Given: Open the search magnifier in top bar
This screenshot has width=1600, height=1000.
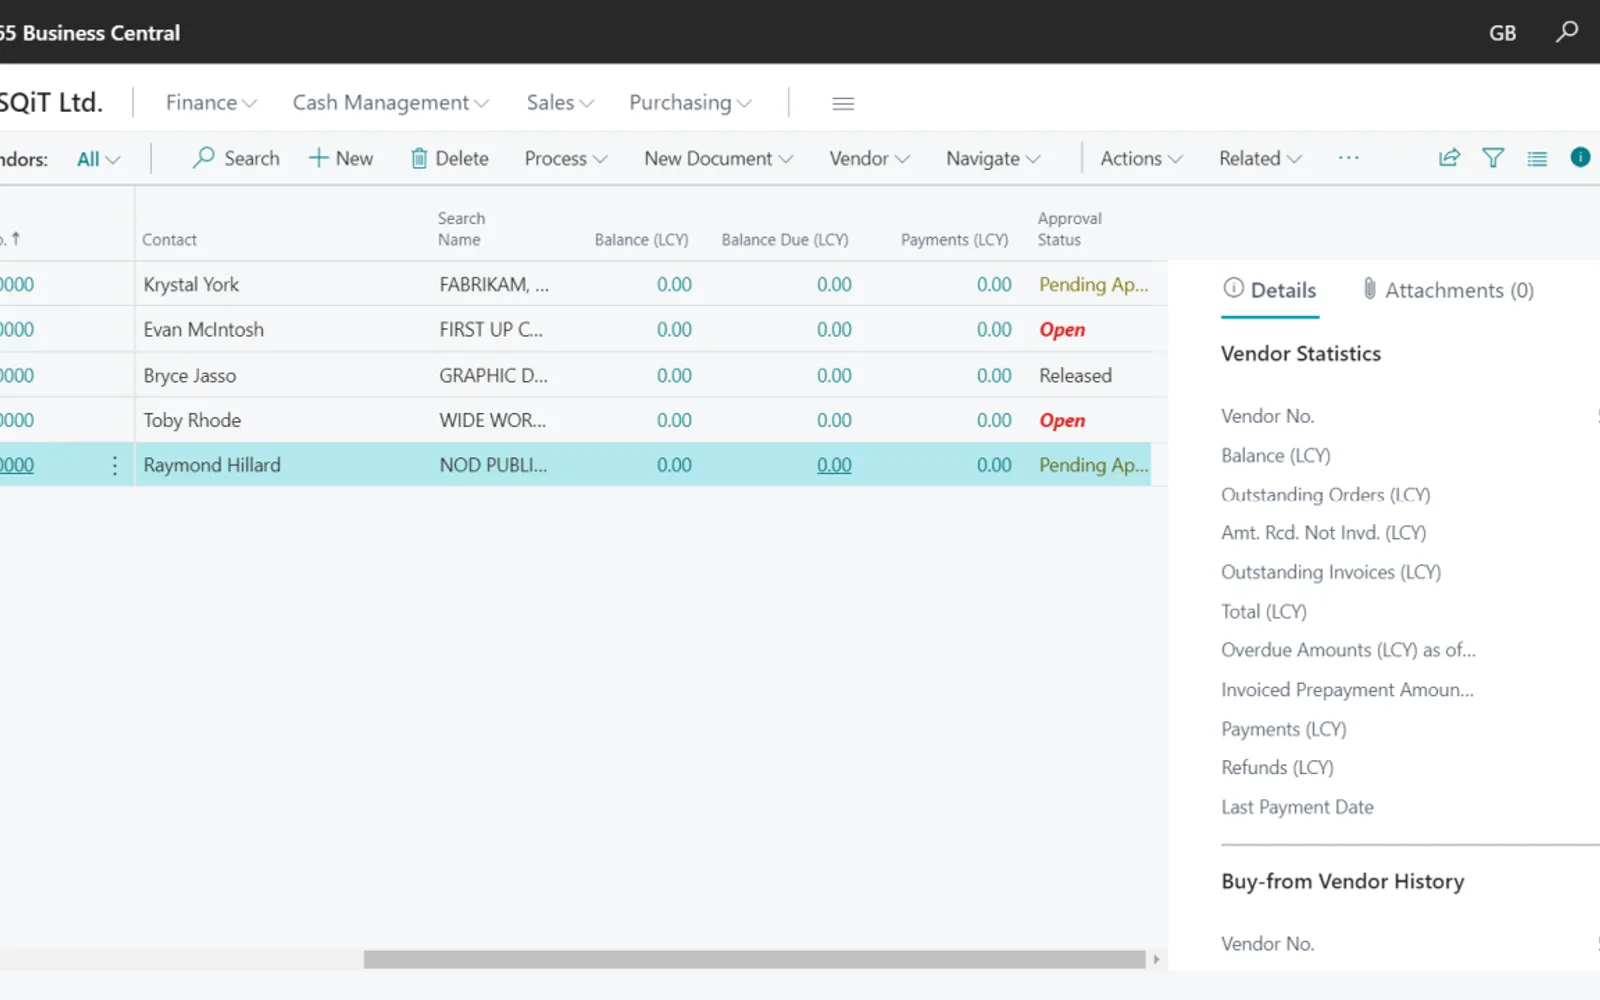Looking at the screenshot, I should click(x=1567, y=32).
